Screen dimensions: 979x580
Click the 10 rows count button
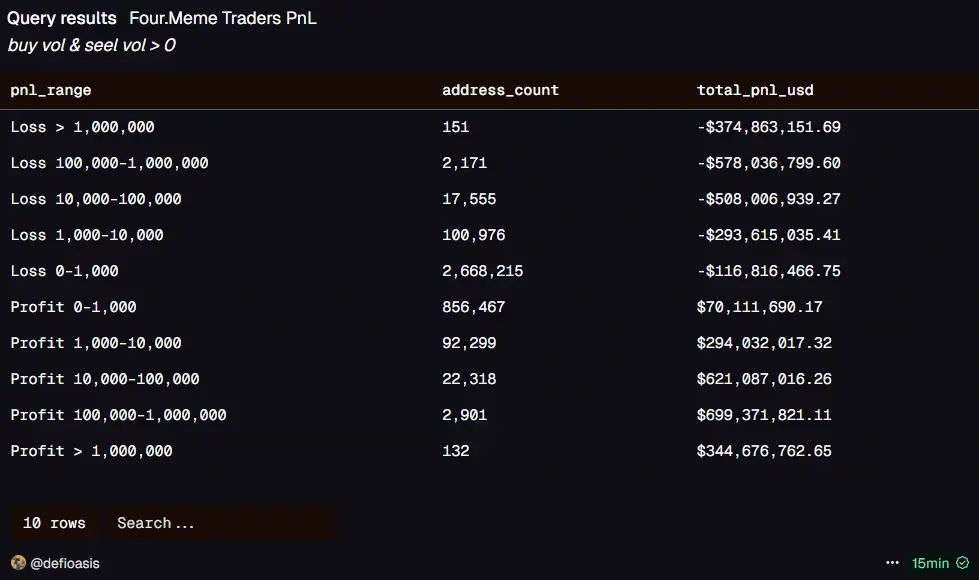[x=54, y=523]
